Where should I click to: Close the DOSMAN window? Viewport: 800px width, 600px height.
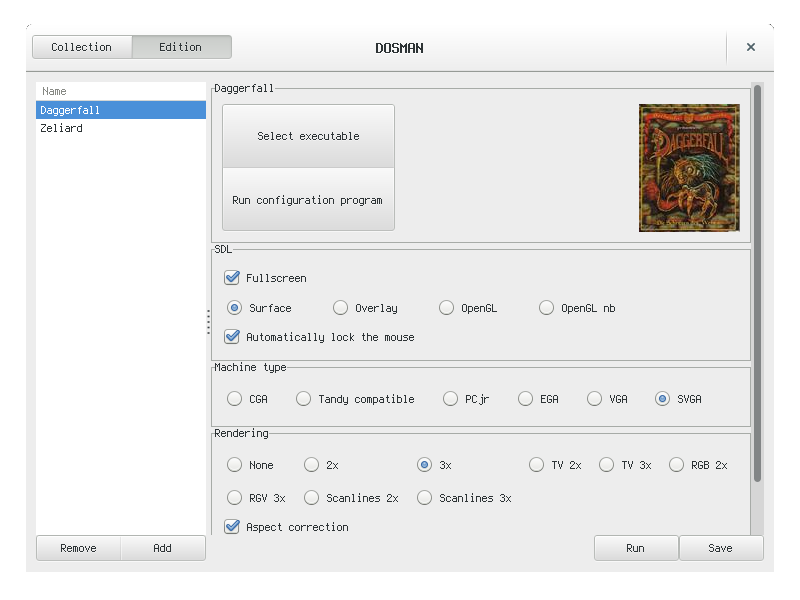click(x=751, y=47)
